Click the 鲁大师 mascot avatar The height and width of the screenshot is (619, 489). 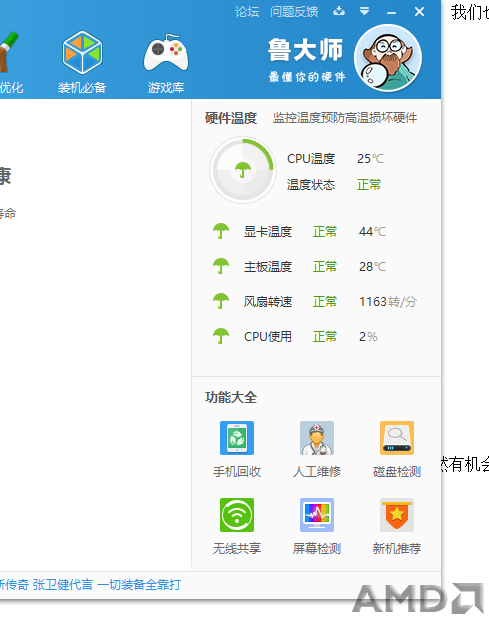pos(388,58)
